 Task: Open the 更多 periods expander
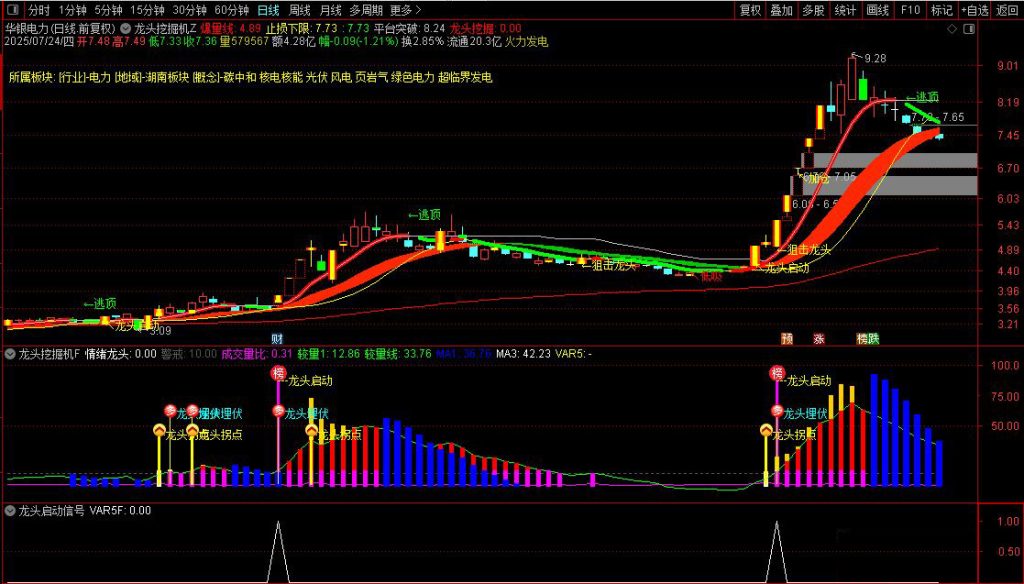coord(404,11)
